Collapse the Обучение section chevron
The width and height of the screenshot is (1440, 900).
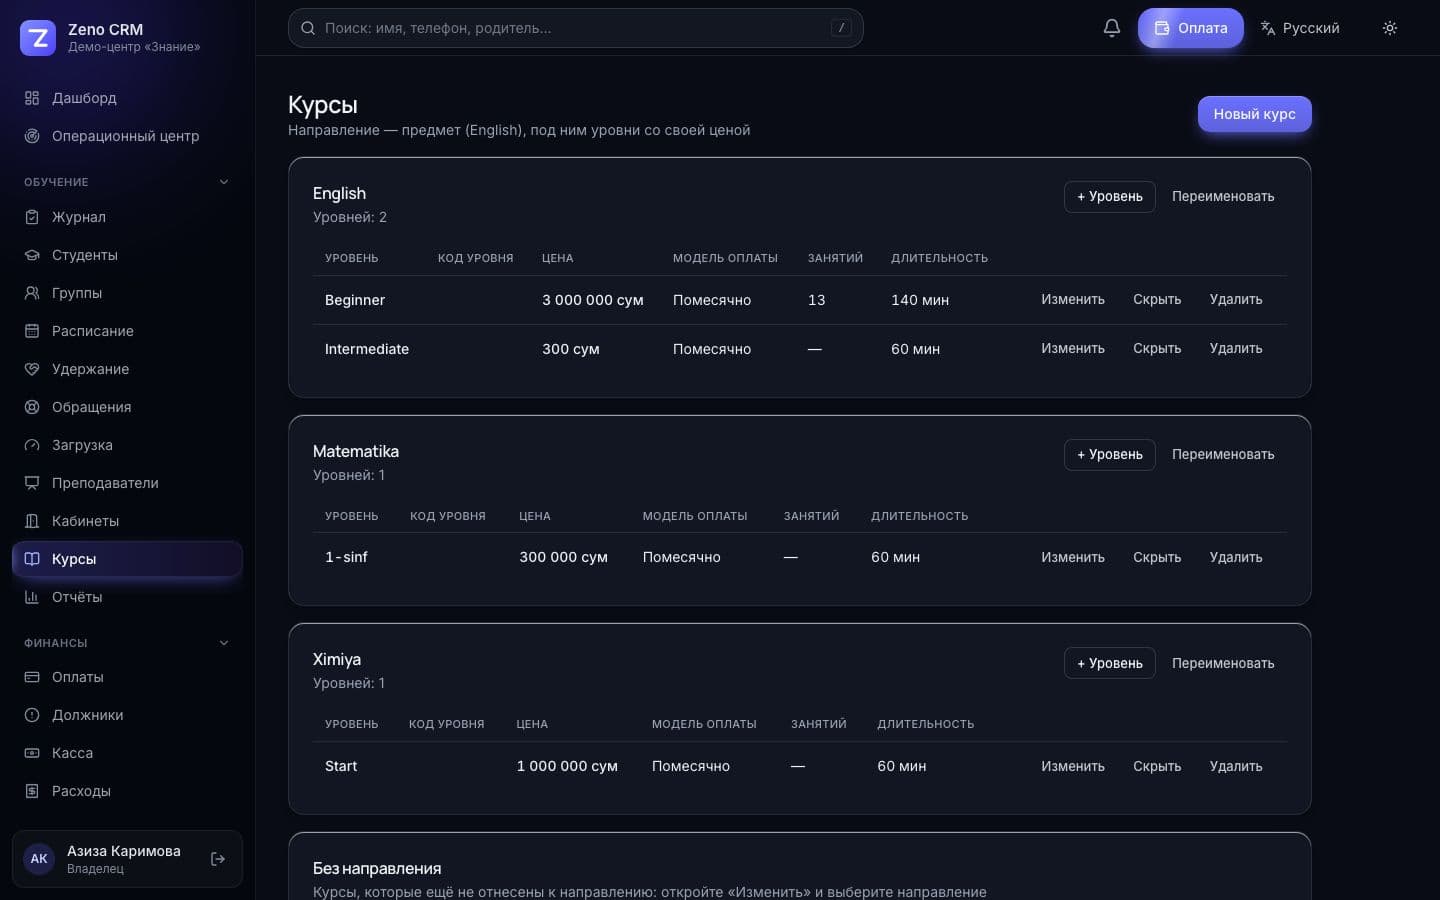(x=224, y=182)
